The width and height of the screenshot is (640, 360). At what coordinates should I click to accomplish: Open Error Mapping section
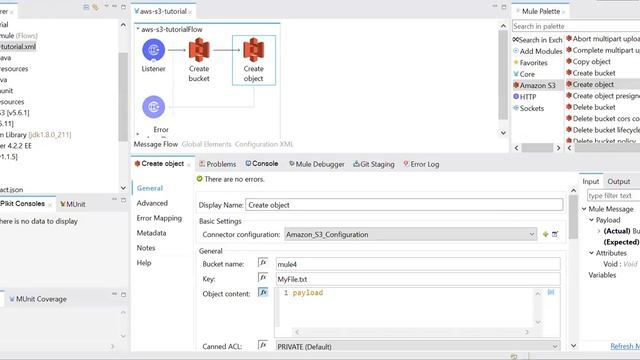click(159, 218)
